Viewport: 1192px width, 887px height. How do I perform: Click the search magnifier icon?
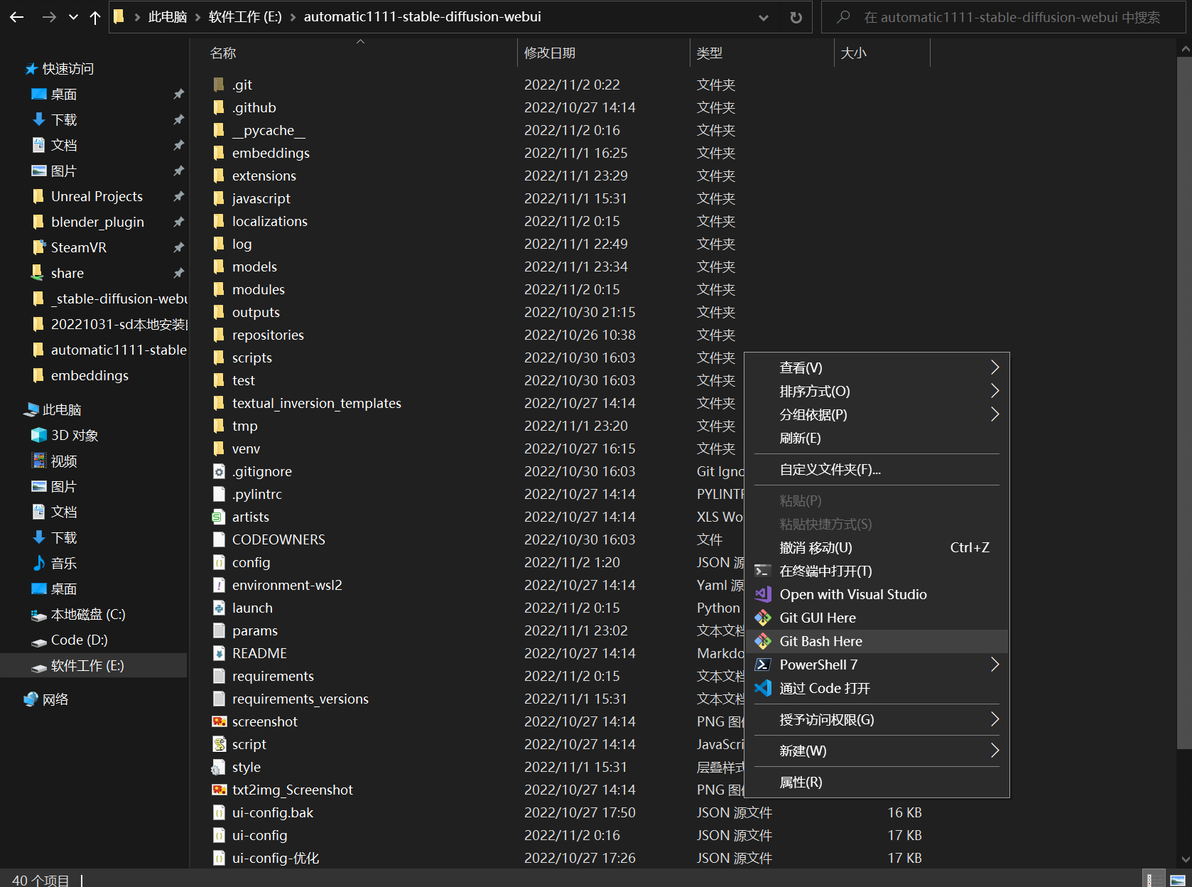(x=843, y=17)
